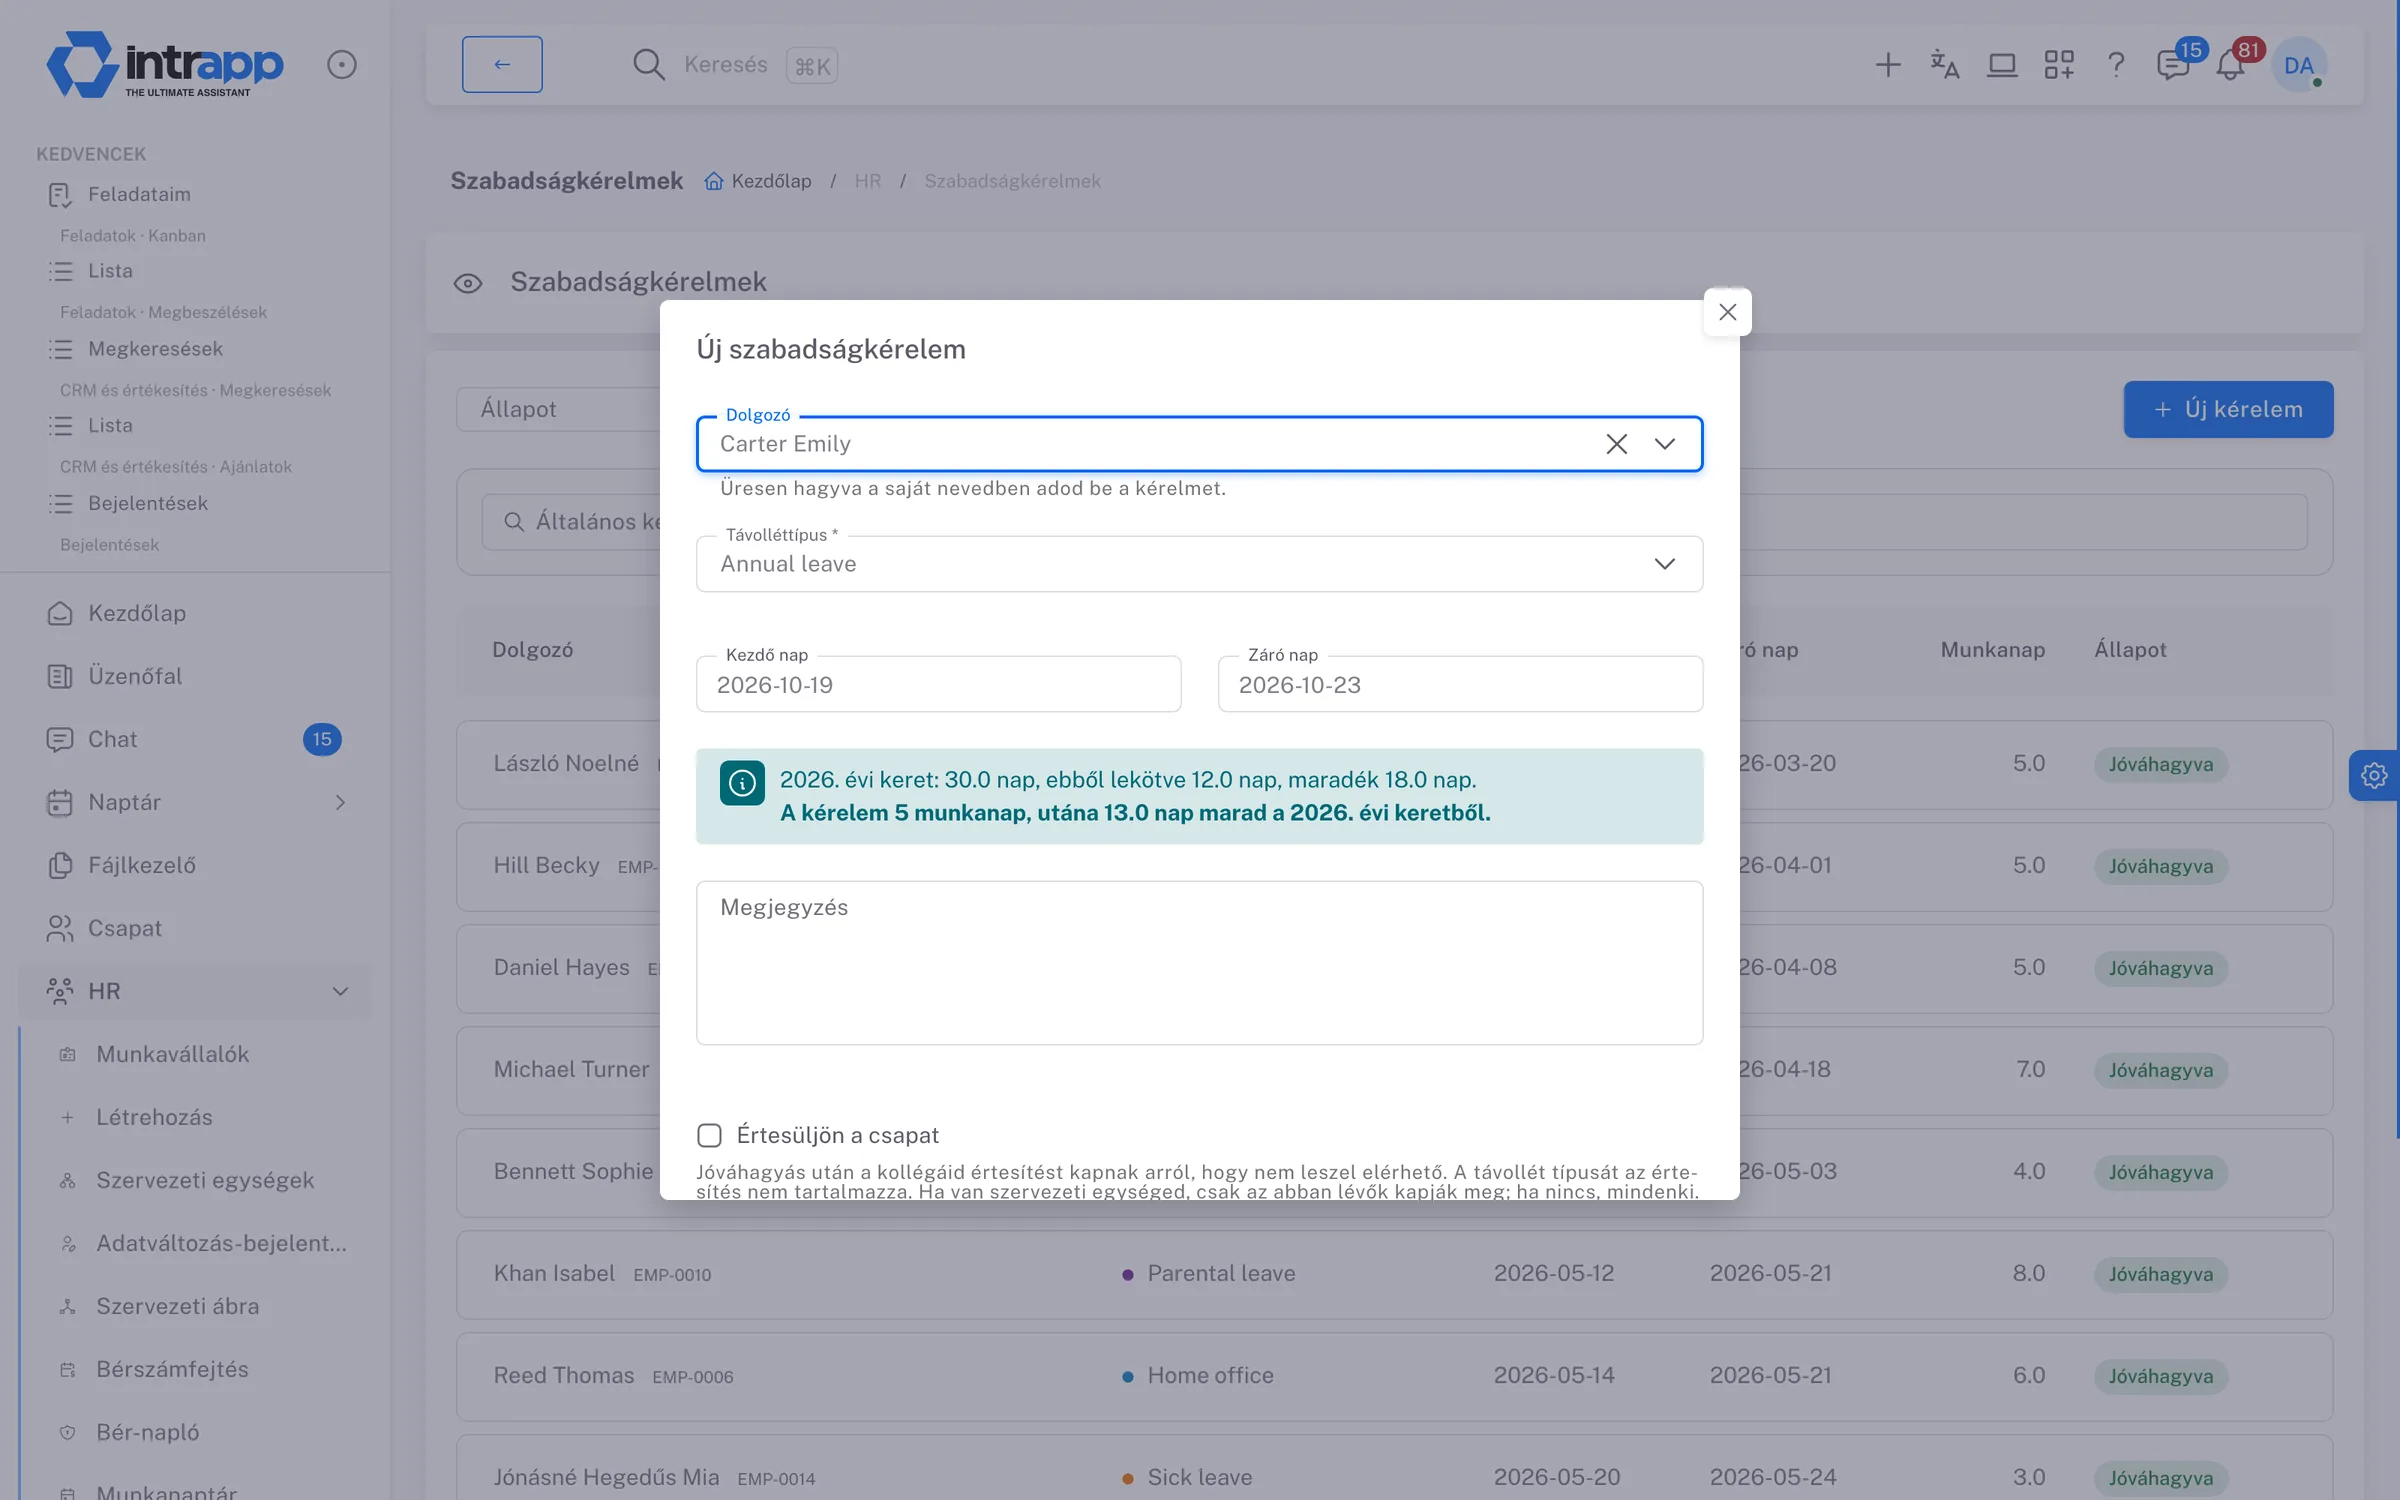Open Csapat in the sidebar
The image size is (2400, 1500).
click(x=124, y=928)
